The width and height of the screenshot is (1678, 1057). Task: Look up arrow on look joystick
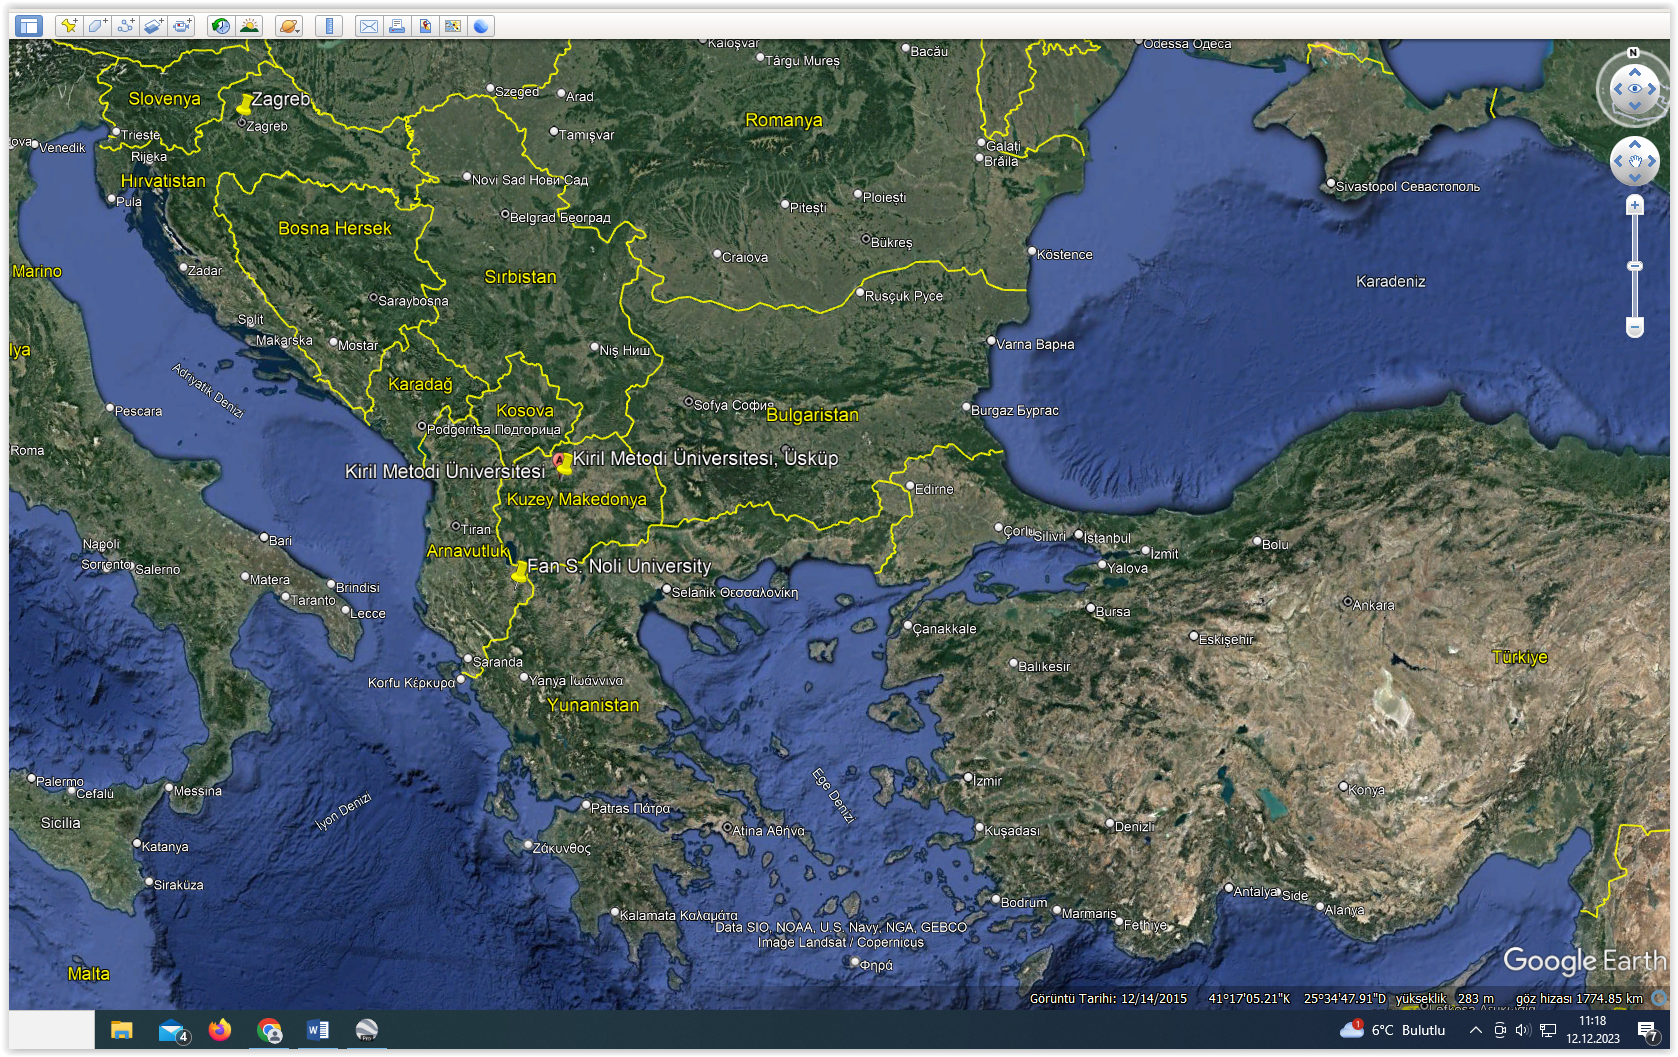[x=1635, y=72]
